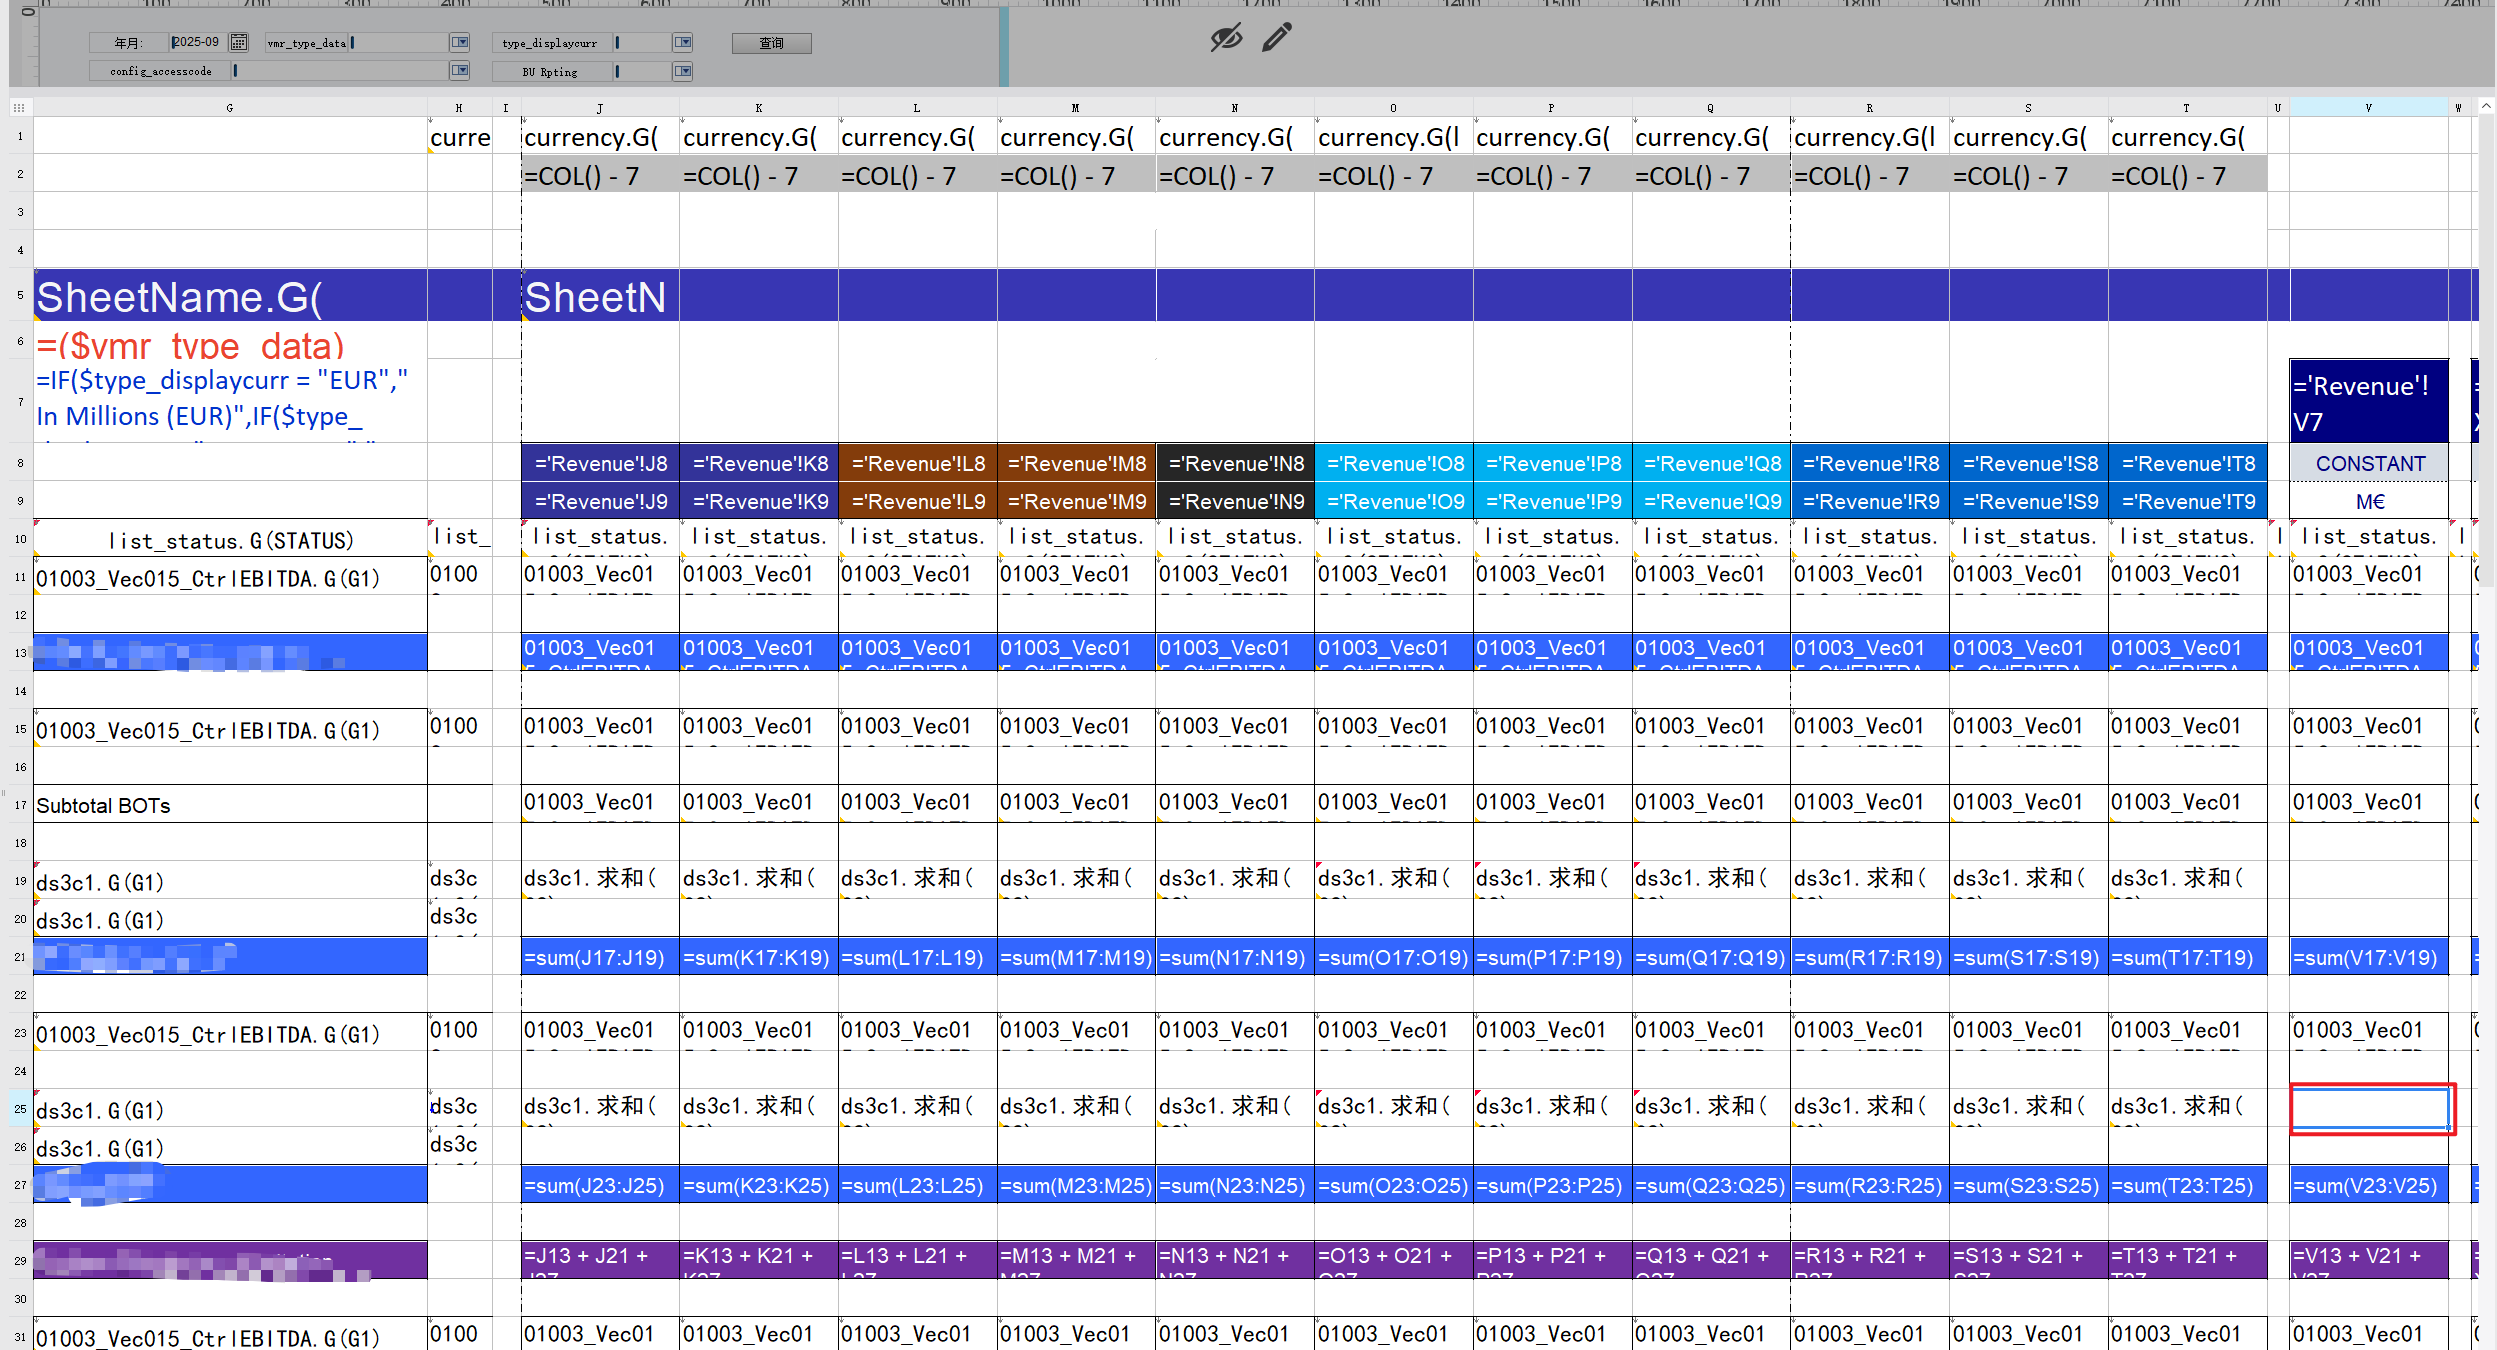Screen dimensions: 2497x1350
Task: Expand the config_accesscode combo box
Action: click(x=459, y=70)
